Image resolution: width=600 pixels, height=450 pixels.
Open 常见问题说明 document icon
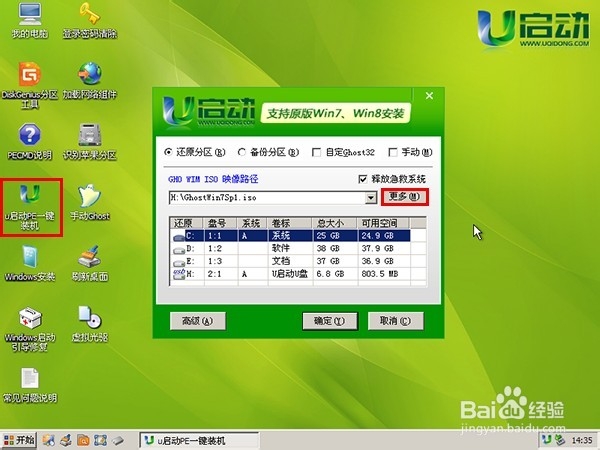(x=30, y=385)
